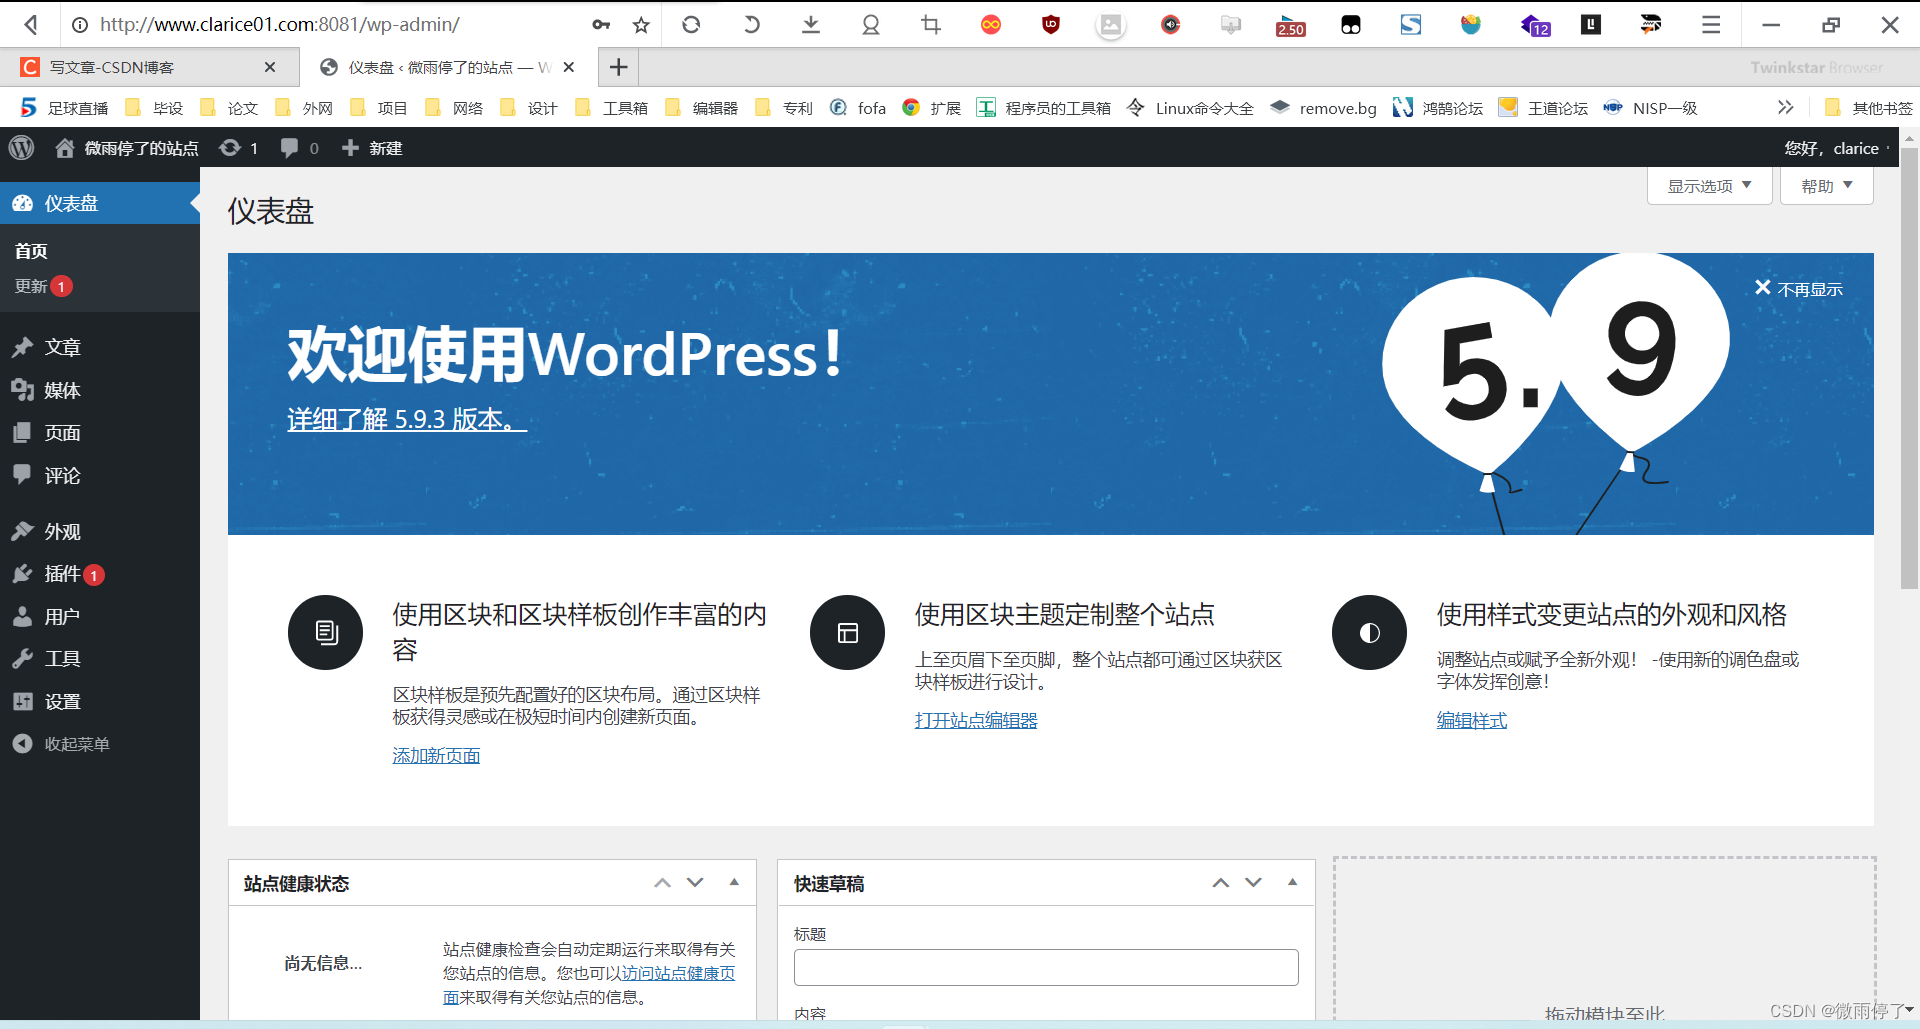Open updates indicator in admin bar
Image resolution: width=1920 pixels, height=1029 pixels.
point(239,148)
